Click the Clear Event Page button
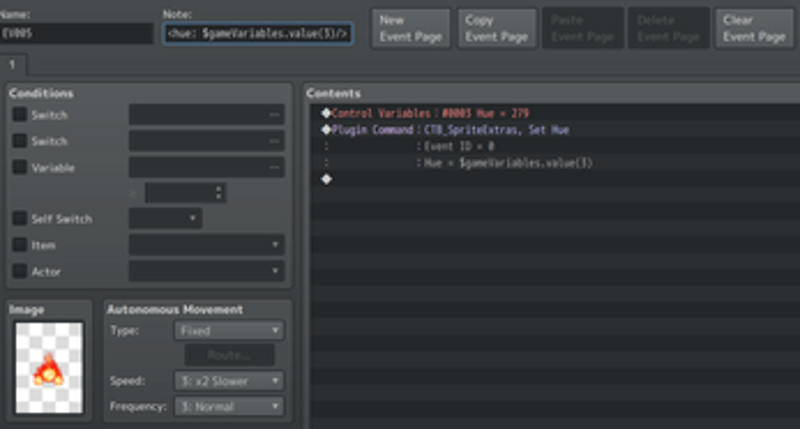 (x=755, y=28)
